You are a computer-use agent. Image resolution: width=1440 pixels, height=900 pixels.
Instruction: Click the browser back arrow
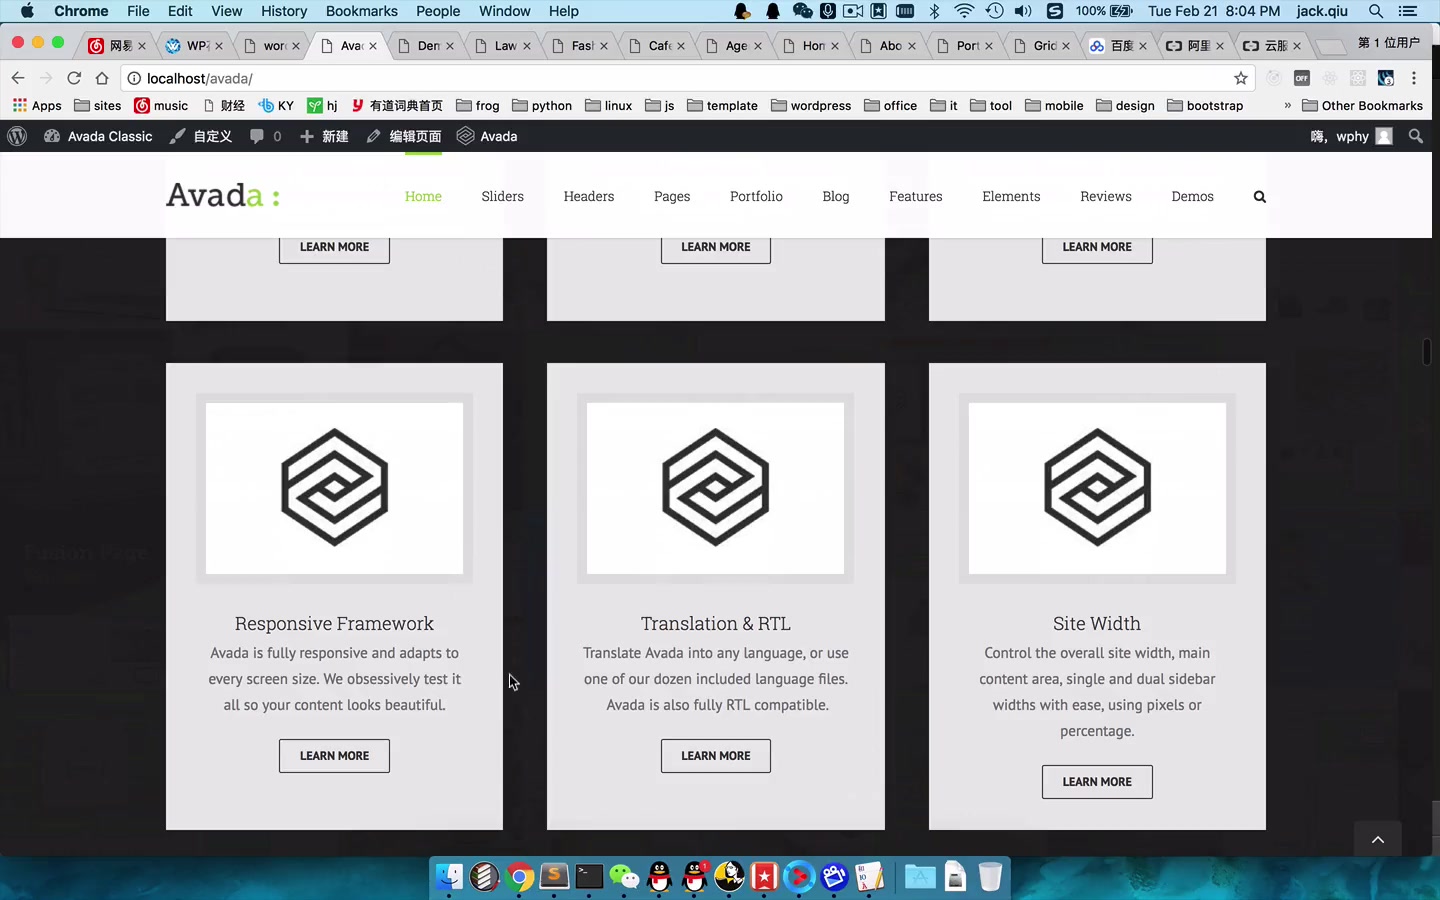18,78
